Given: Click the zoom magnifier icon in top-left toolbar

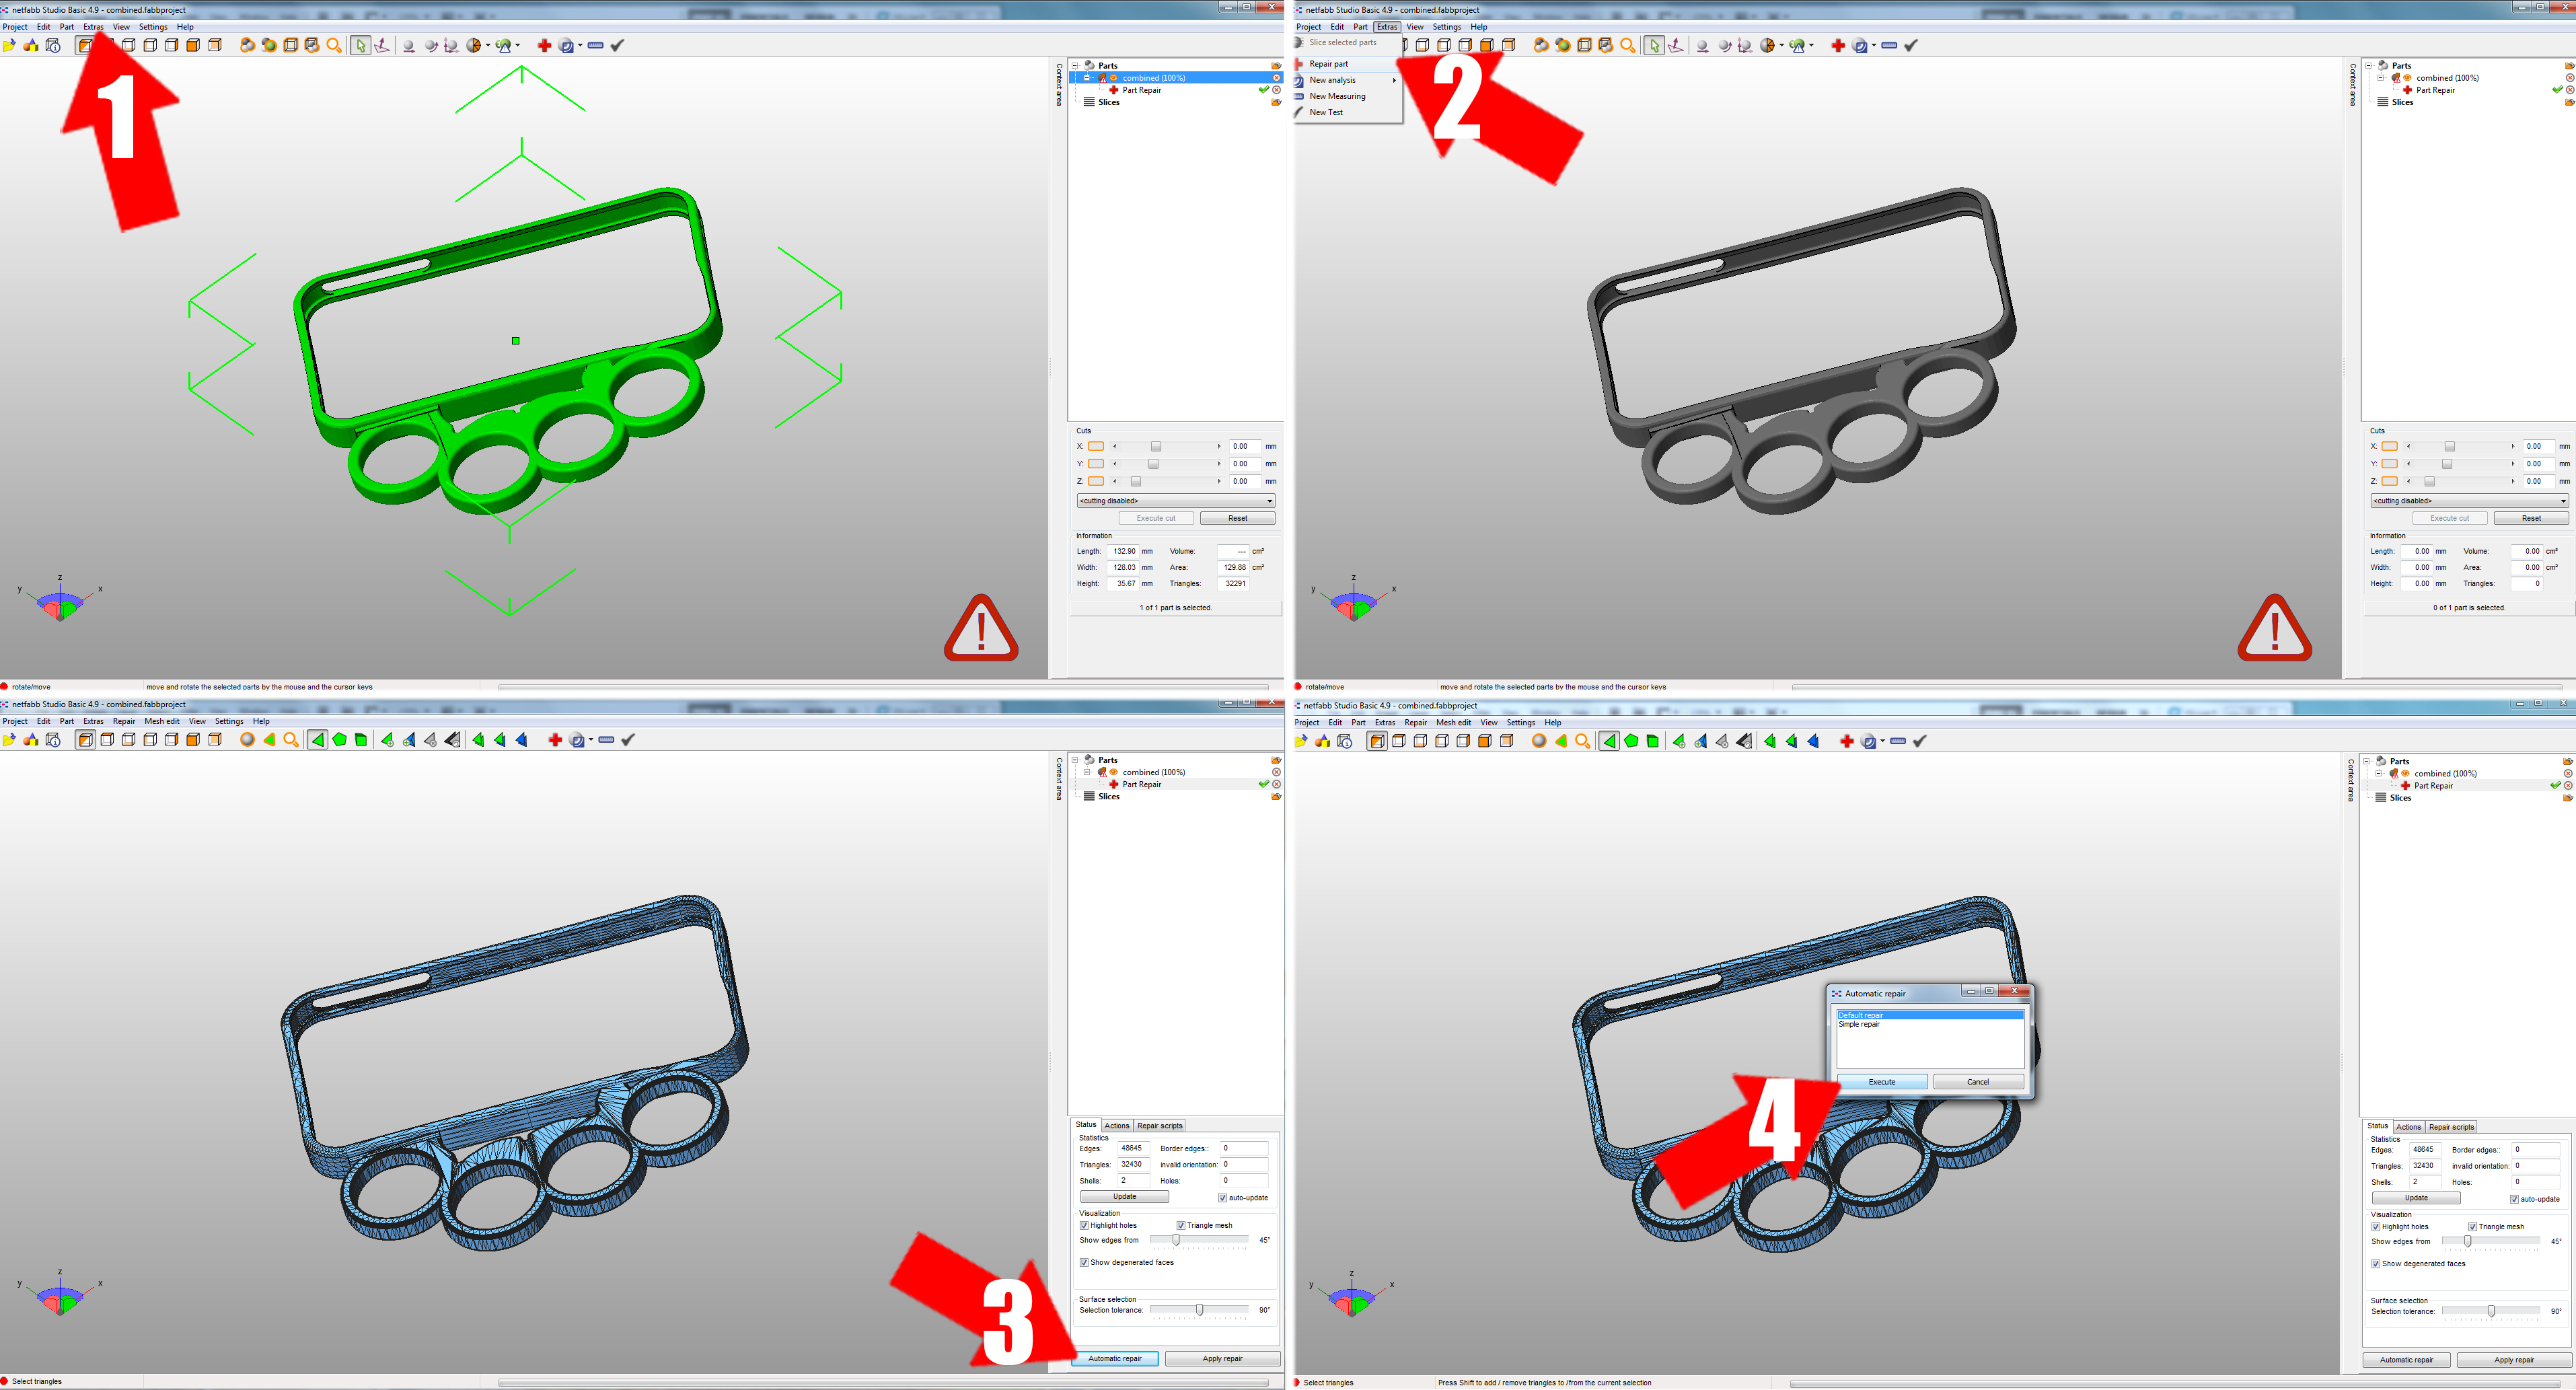Looking at the screenshot, I should tap(334, 45).
